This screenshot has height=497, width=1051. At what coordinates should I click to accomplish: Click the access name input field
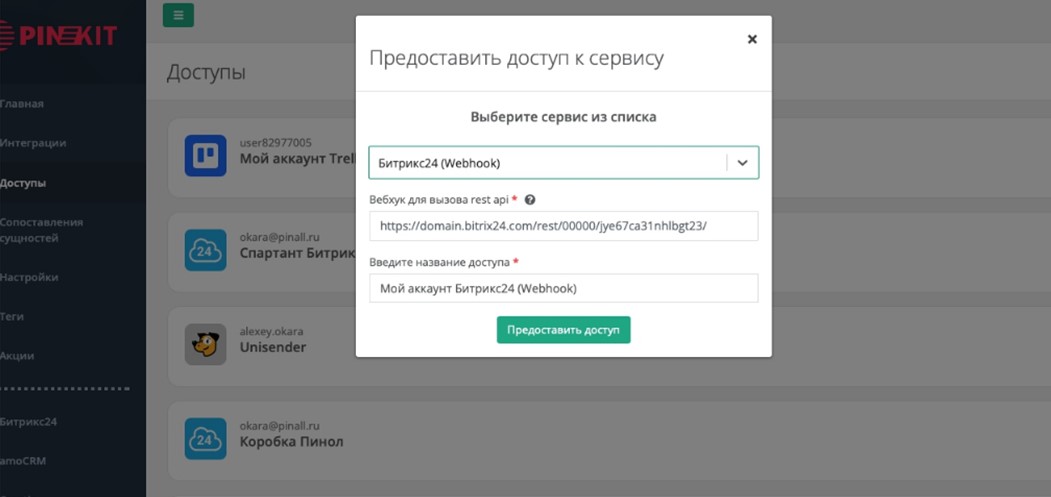(x=563, y=289)
